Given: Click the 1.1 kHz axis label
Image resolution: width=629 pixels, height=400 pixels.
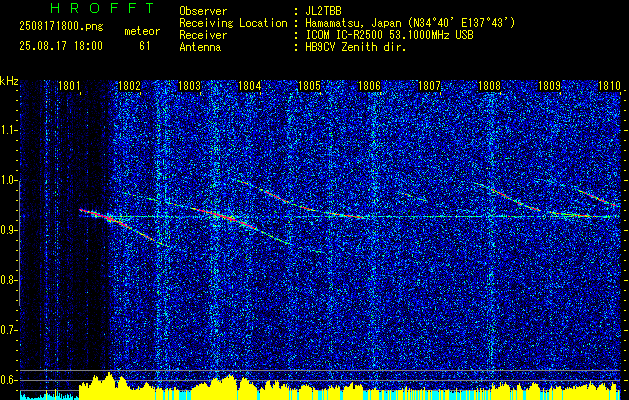Looking at the screenshot, I should tap(9, 130).
